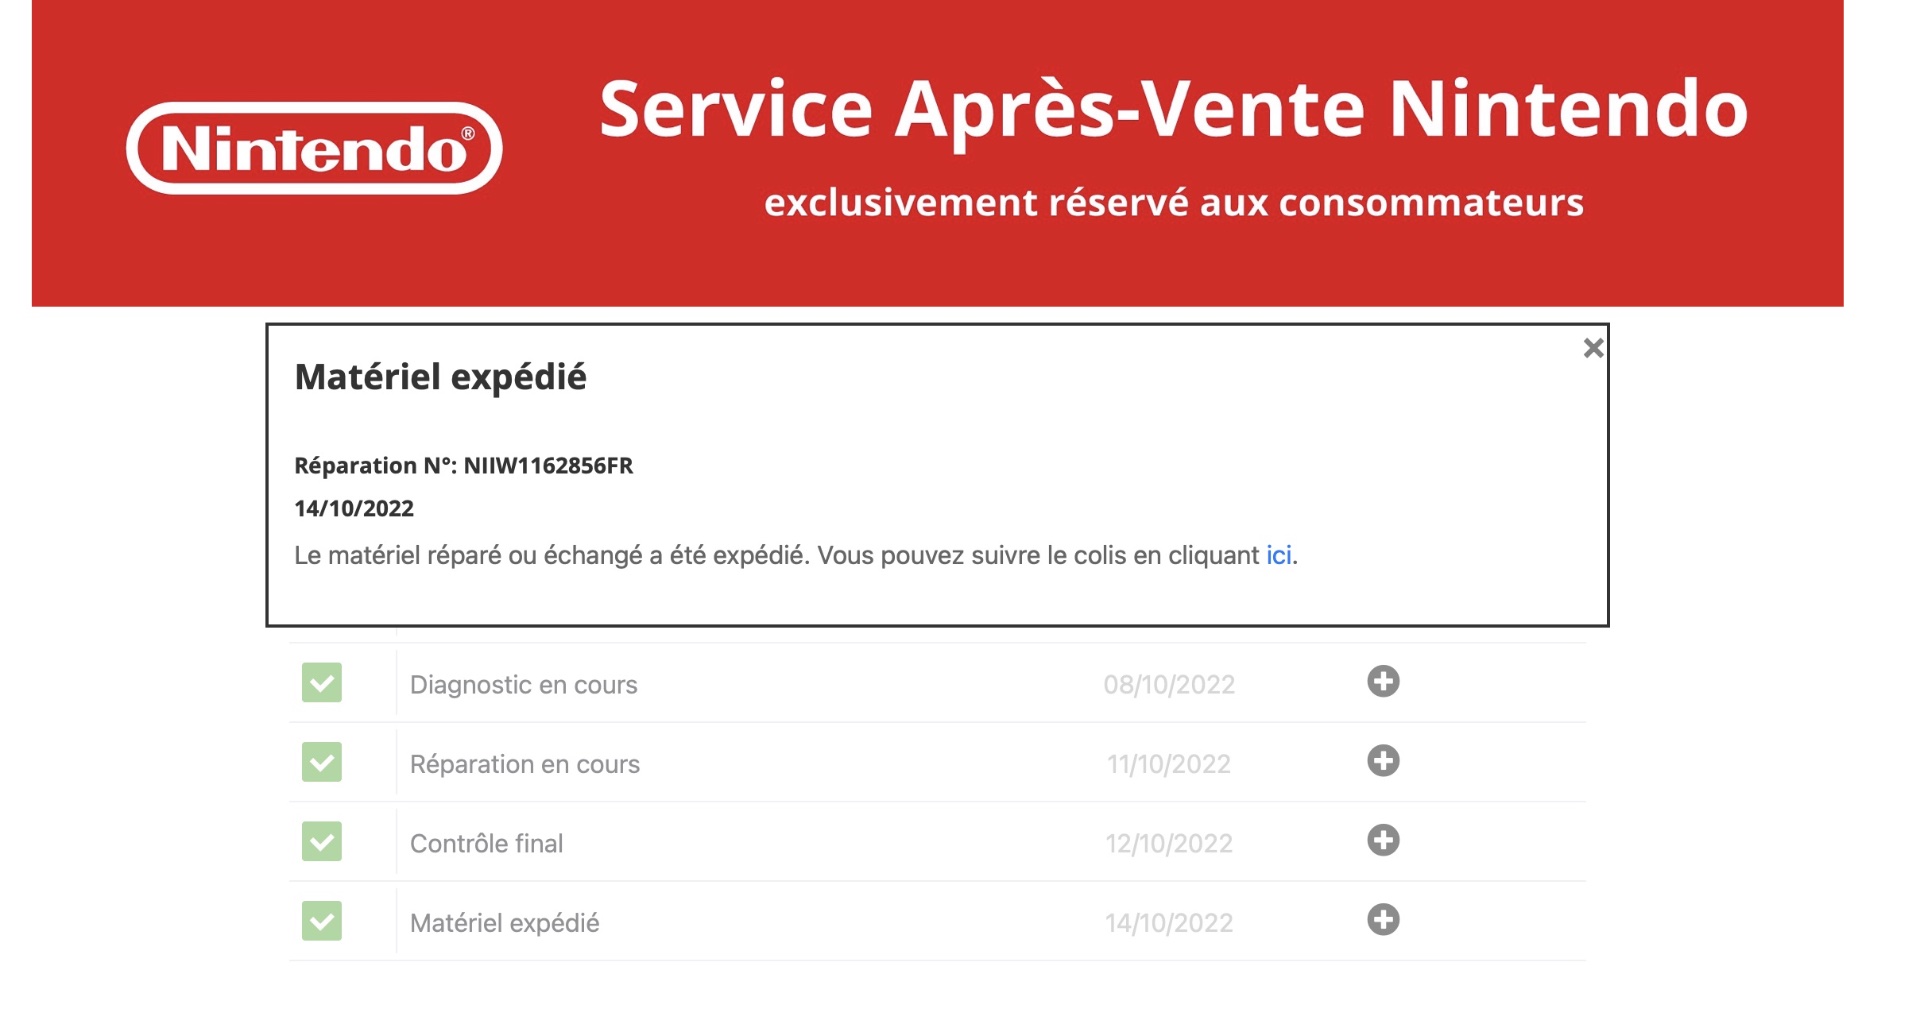1920x1028 pixels.
Task: Click the Nintendo logo in the header
Action: [314, 148]
